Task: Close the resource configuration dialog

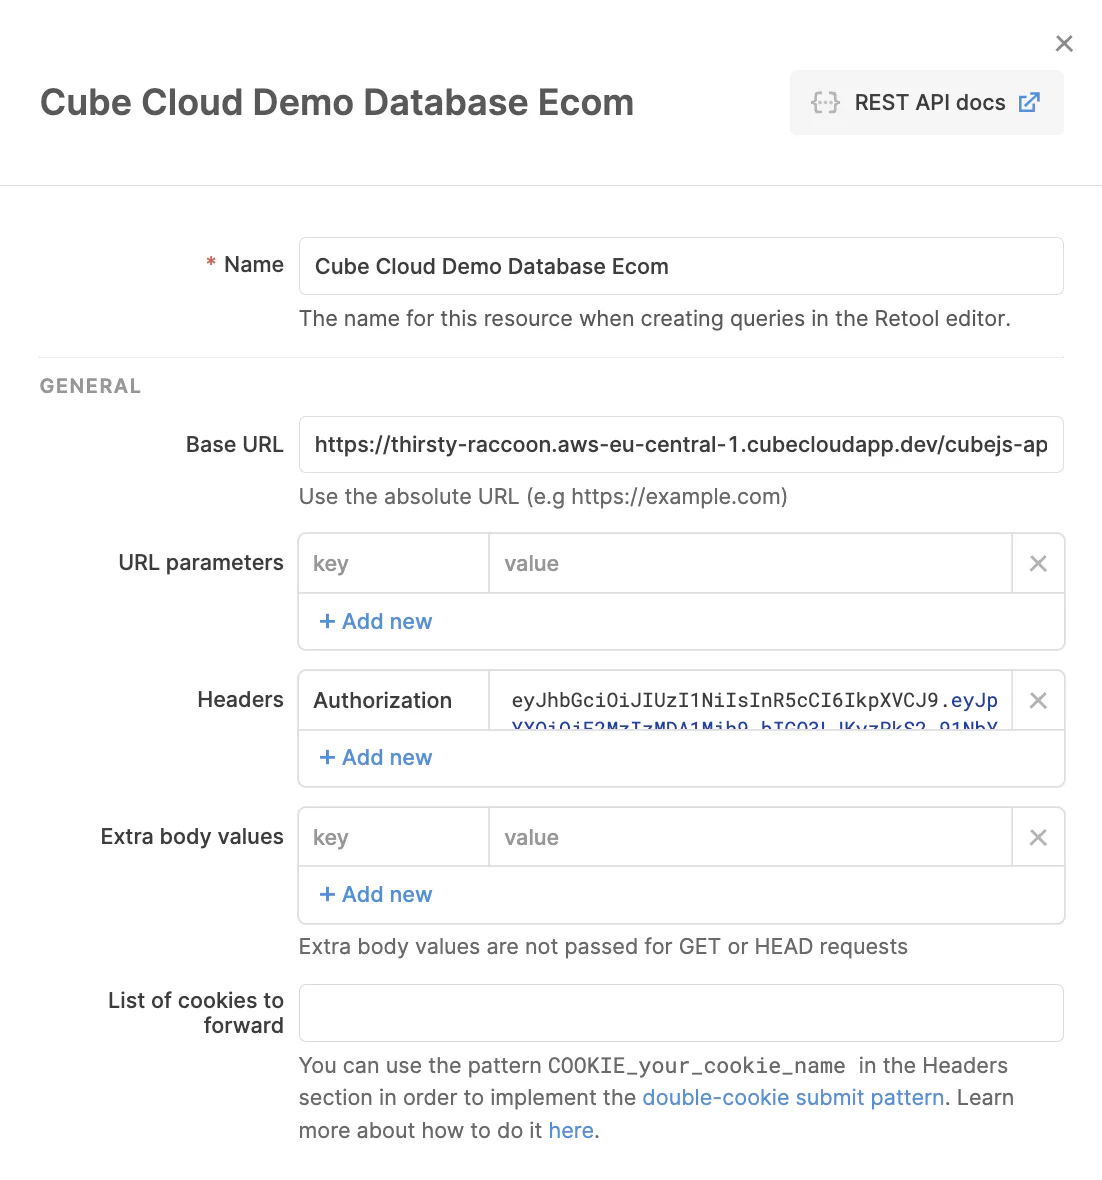Action: point(1064,43)
